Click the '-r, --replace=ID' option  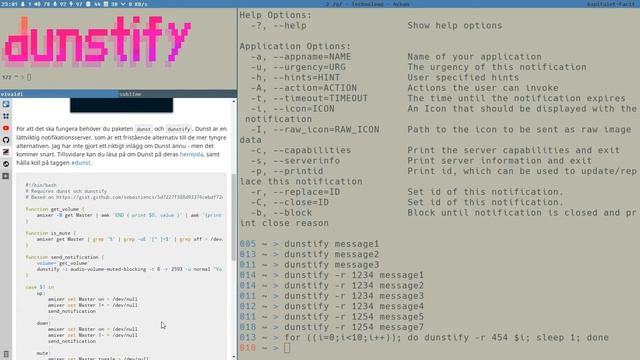(x=295, y=192)
